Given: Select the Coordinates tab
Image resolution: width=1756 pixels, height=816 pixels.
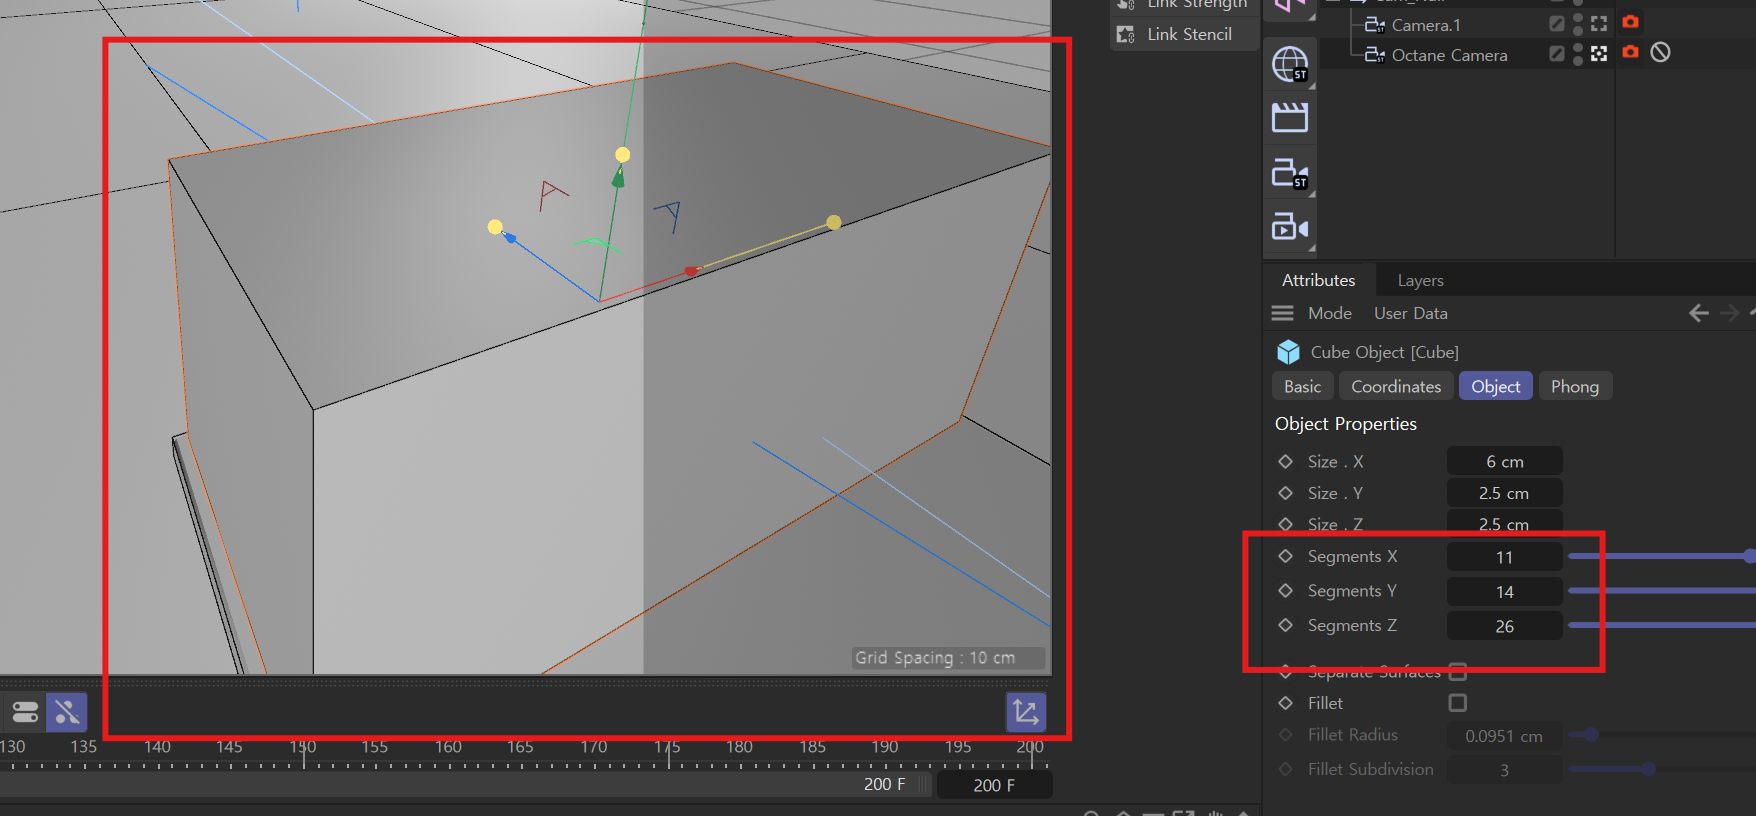Looking at the screenshot, I should coord(1396,387).
